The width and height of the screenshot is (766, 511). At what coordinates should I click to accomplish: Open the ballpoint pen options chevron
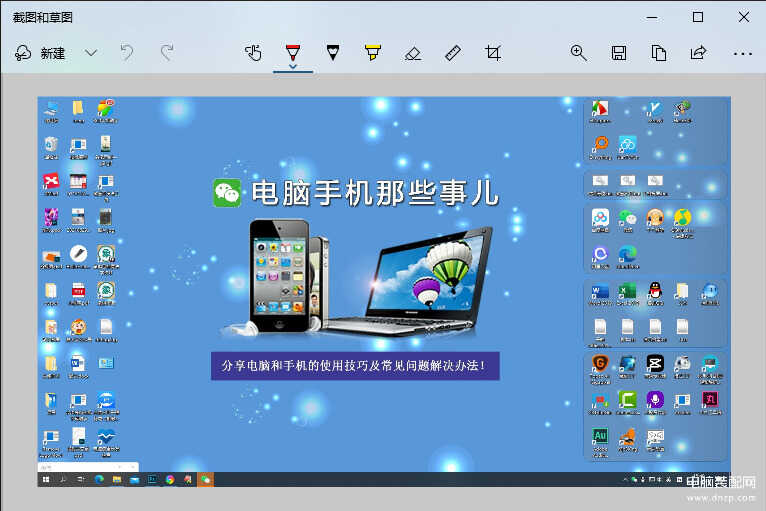coord(293,66)
